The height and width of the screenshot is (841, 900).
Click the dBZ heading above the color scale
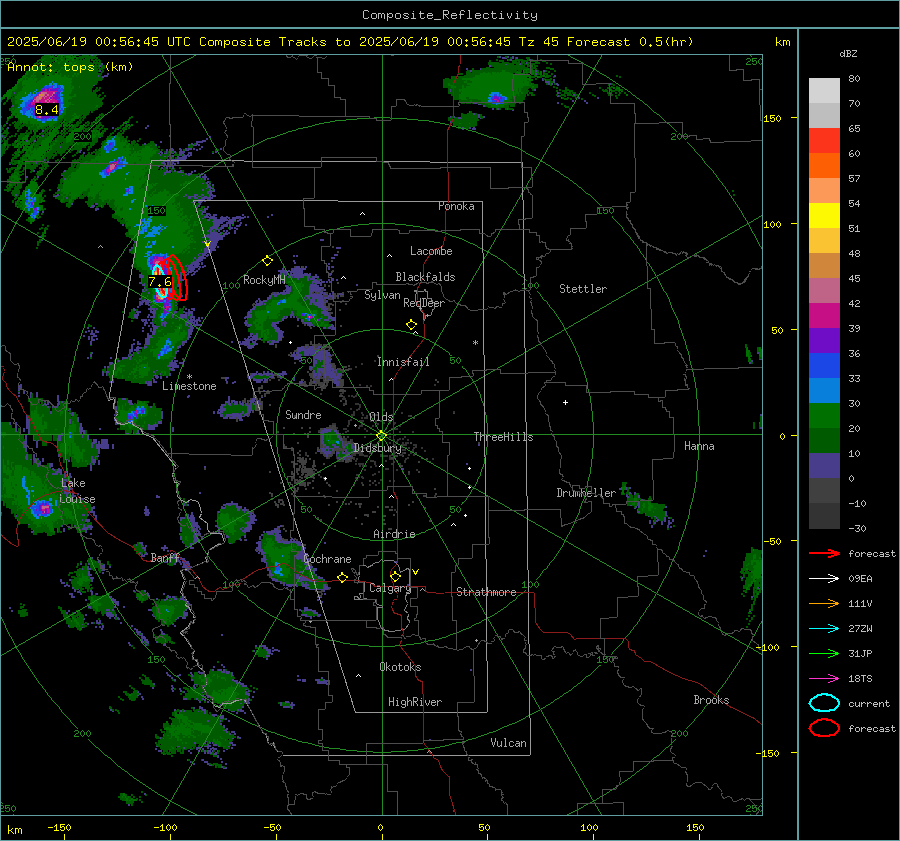pos(848,53)
